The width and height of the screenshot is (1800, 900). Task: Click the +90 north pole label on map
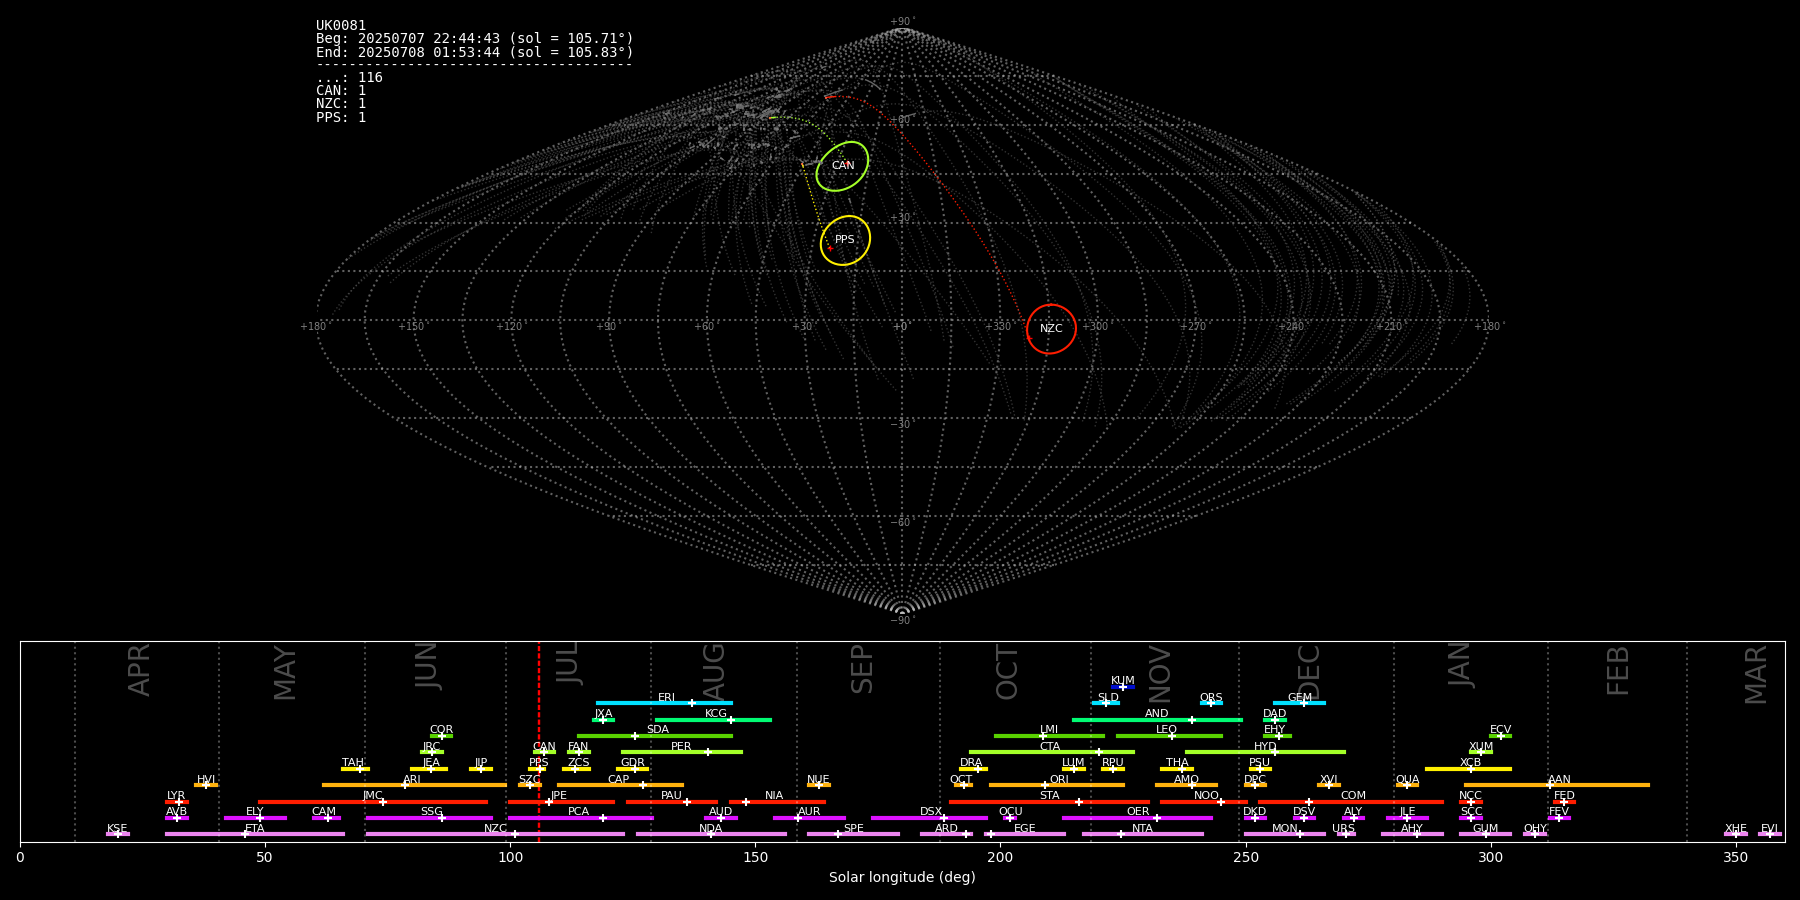[x=901, y=22]
